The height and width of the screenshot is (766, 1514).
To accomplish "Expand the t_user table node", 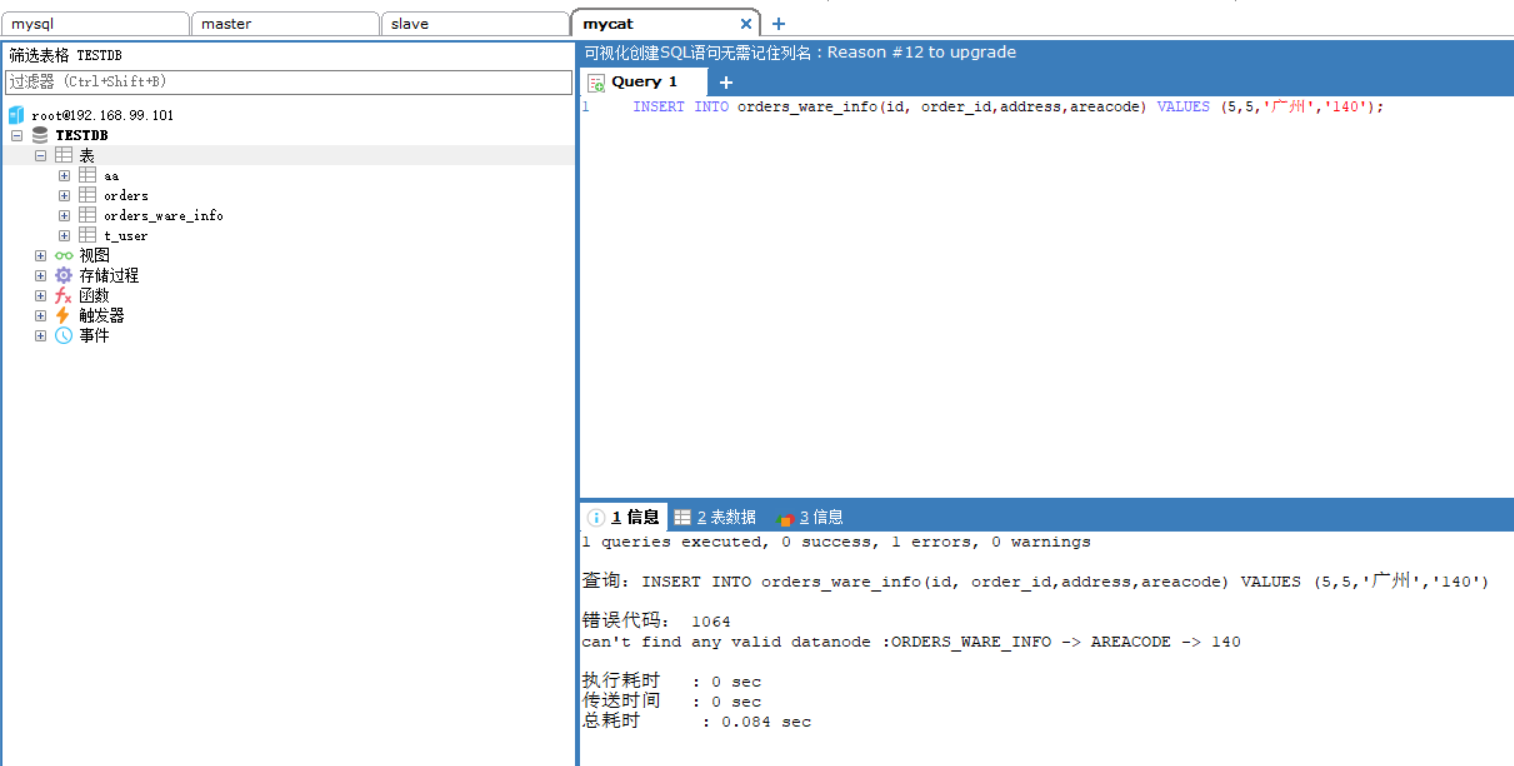I will point(65,235).
